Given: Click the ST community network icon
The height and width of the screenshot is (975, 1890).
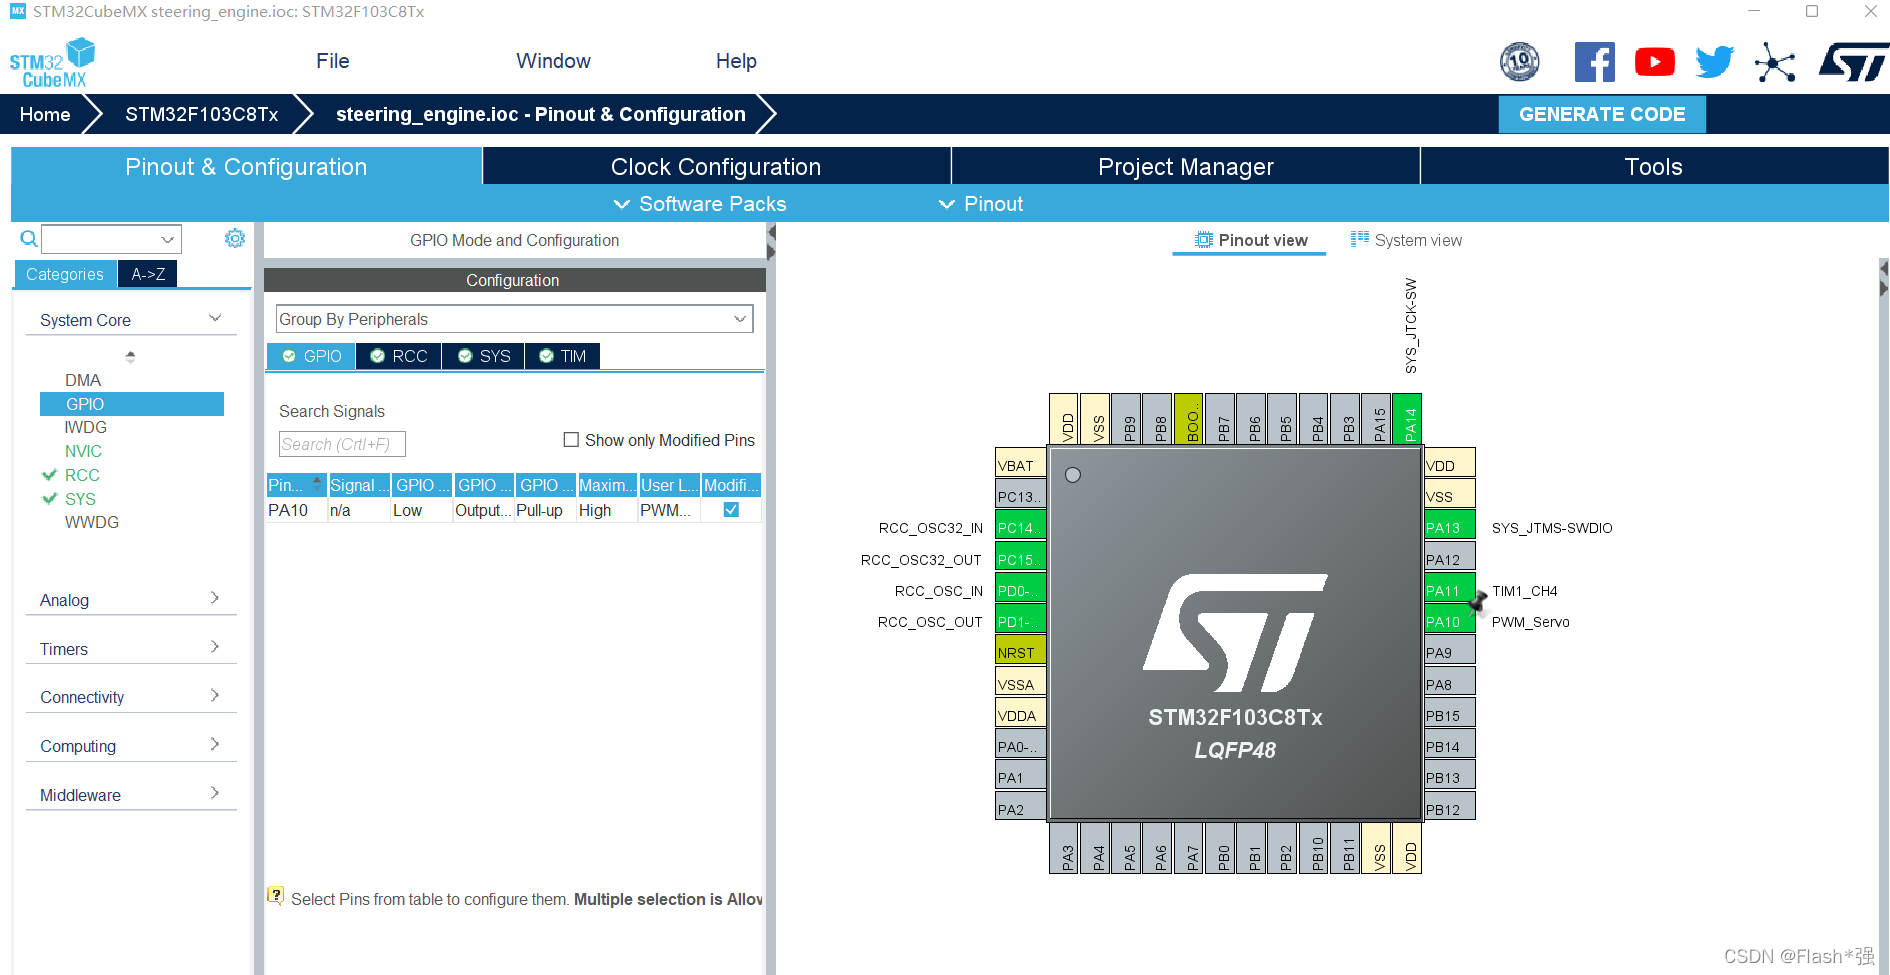Looking at the screenshot, I should pos(1775,62).
